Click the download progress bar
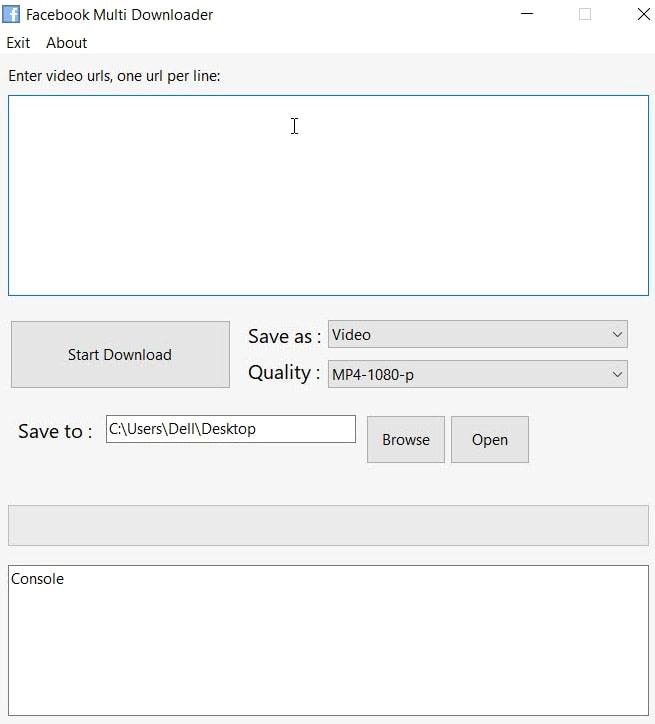 pos(328,525)
